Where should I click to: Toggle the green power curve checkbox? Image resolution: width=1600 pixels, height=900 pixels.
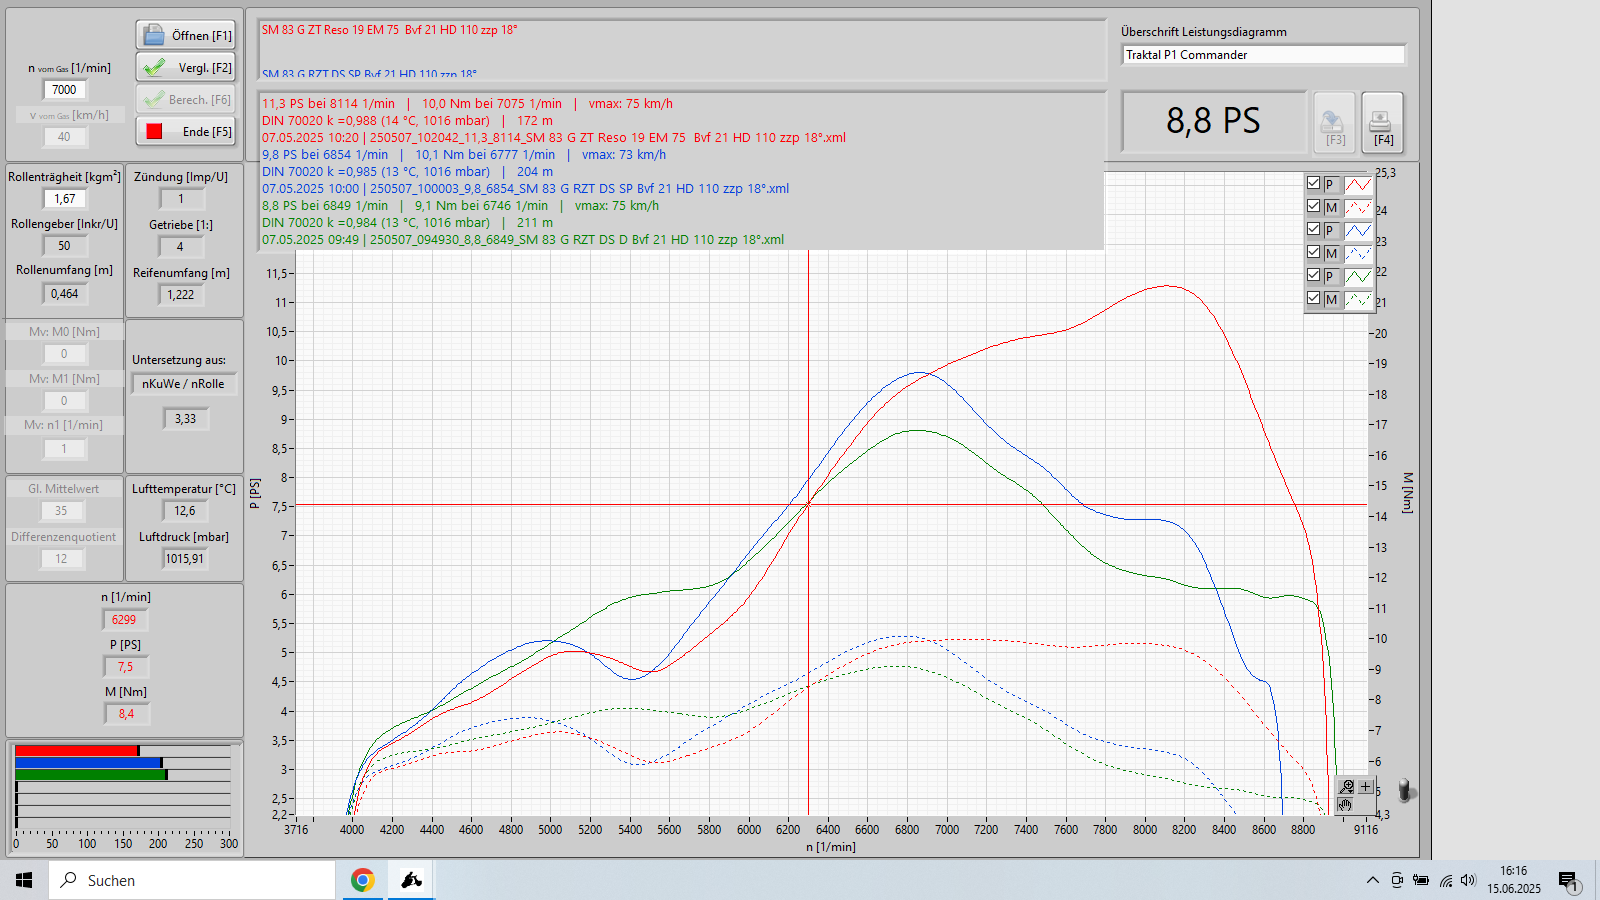tap(1313, 275)
